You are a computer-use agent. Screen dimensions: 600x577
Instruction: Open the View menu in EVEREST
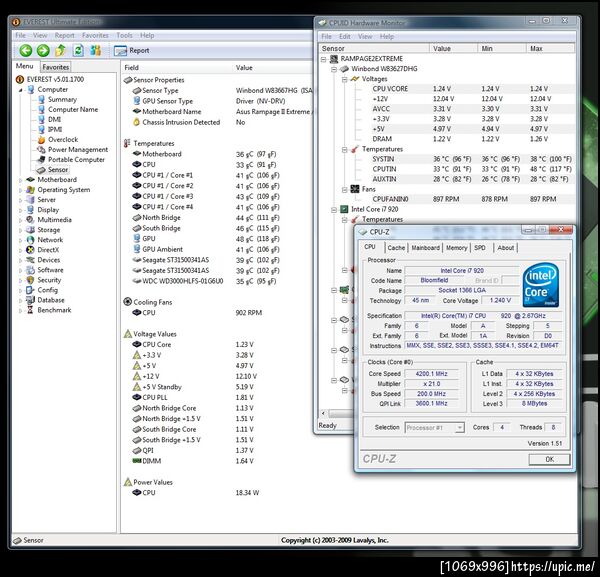(x=40, y=36)
